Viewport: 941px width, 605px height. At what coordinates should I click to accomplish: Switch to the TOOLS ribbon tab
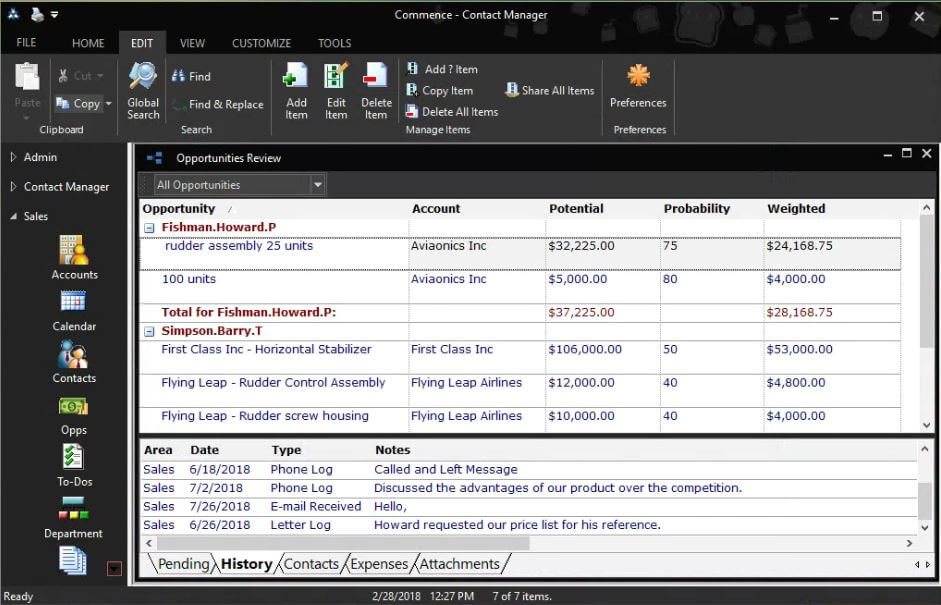pyautogui.click(x=334, y=43)
